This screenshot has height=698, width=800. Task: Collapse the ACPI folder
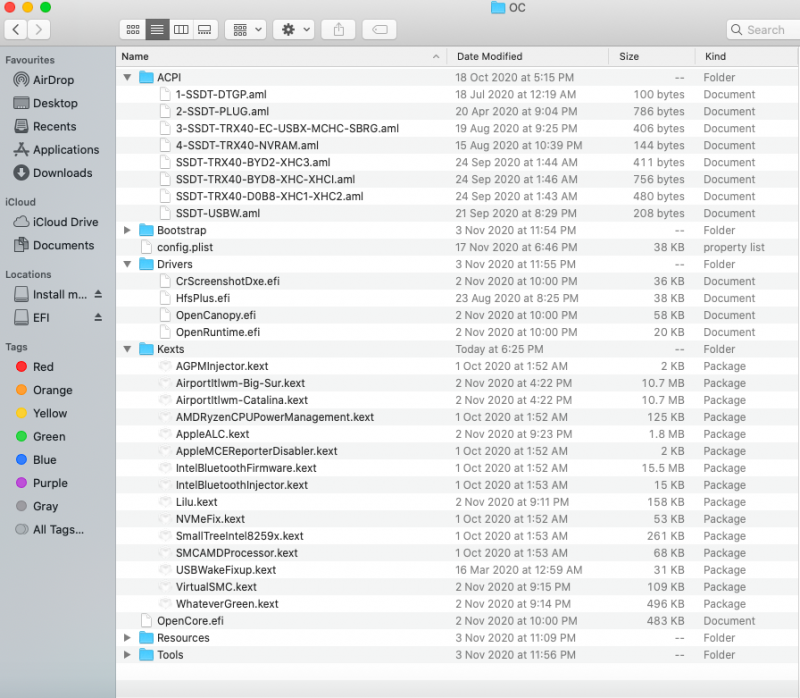pyautogui.click(x=126, y=77)
